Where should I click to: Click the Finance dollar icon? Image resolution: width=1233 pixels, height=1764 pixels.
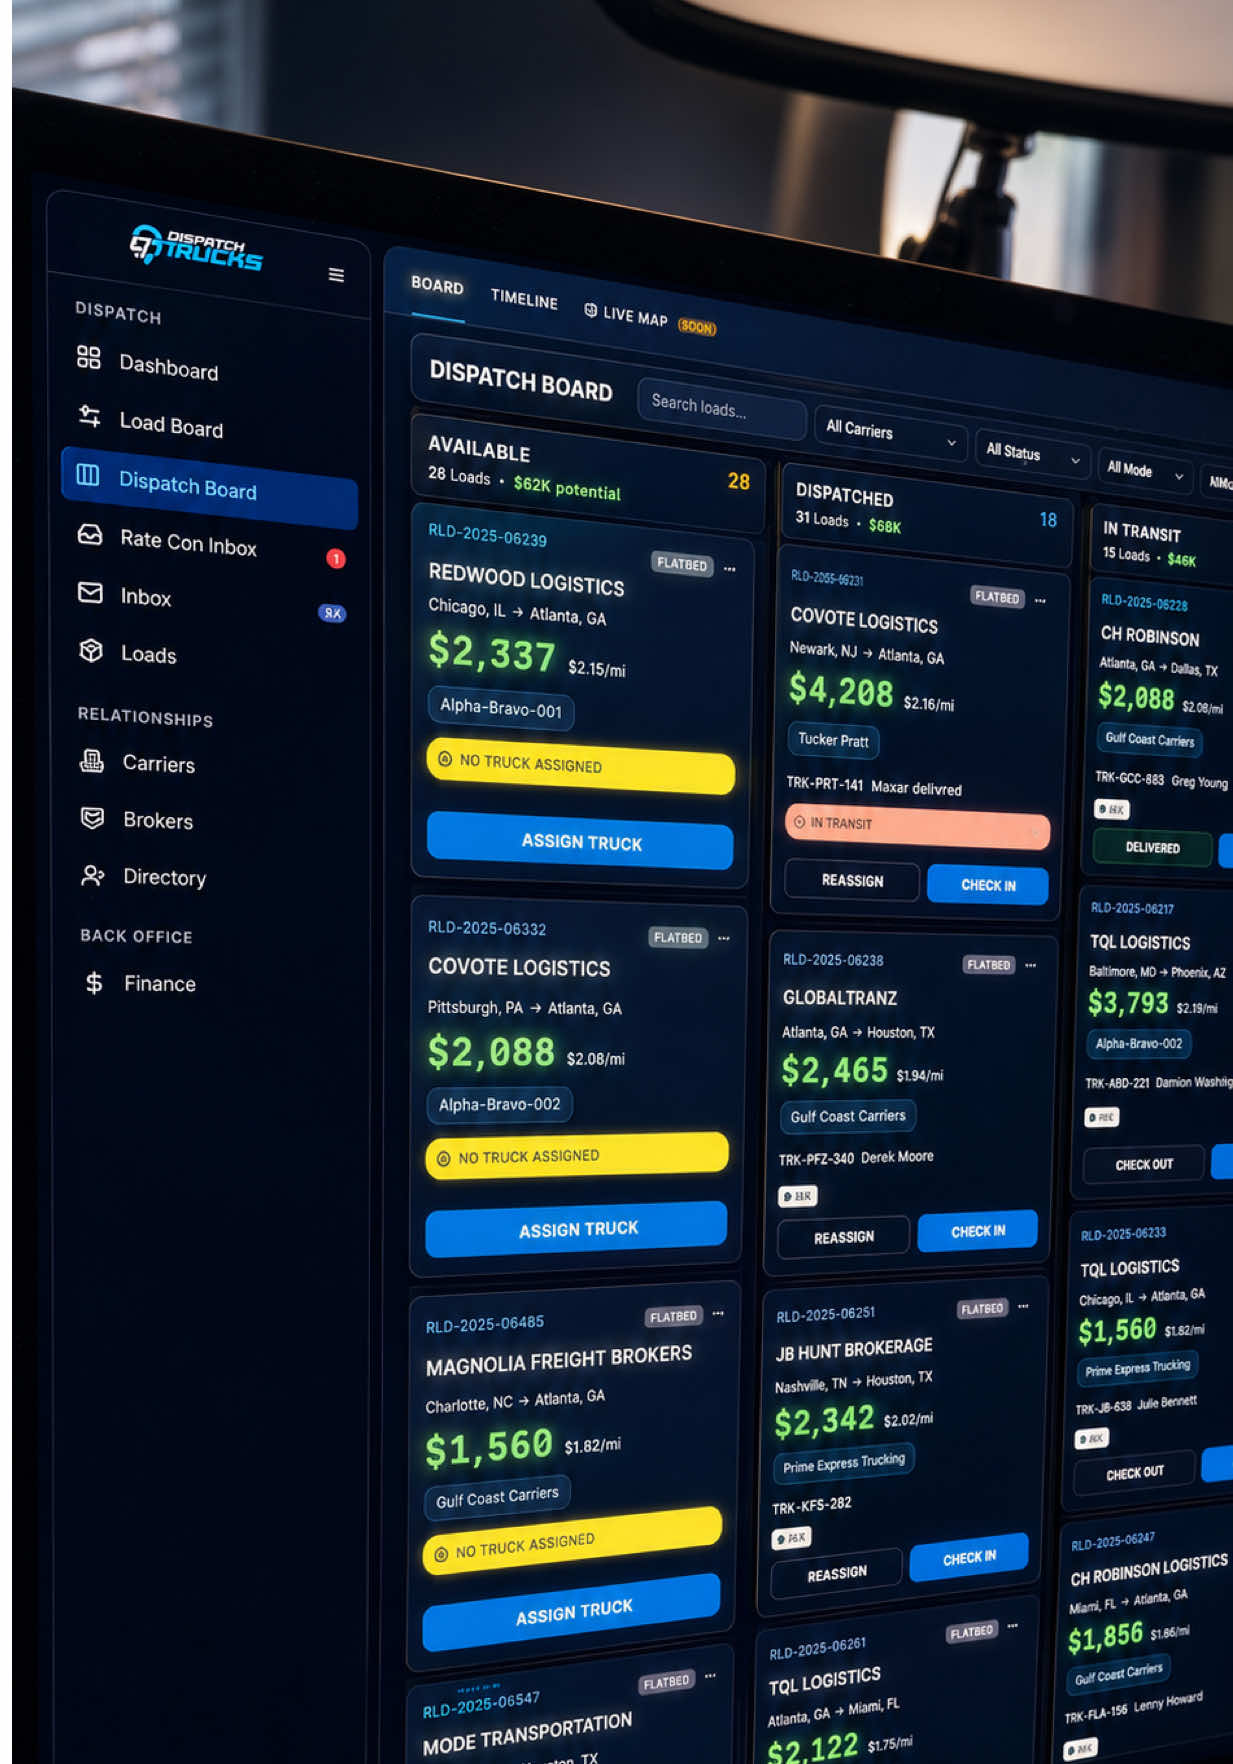[x=94, y=983]
